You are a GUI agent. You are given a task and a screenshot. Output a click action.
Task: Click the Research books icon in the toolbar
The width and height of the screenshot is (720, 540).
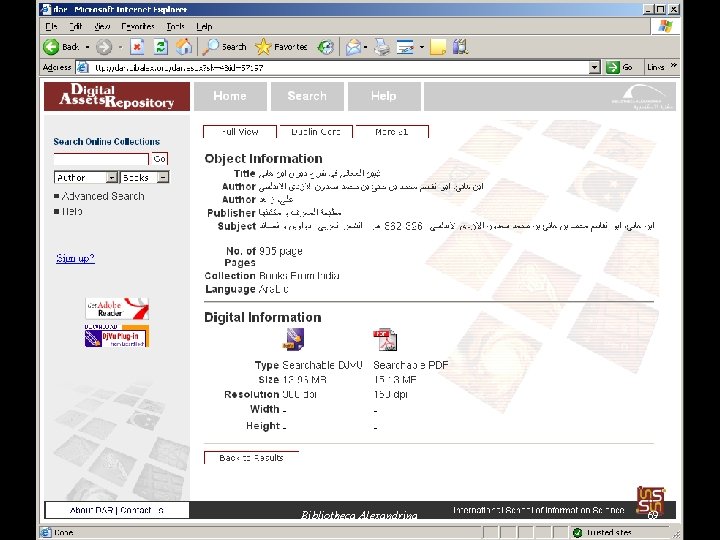pyautogui.click(x=460, y=46)
